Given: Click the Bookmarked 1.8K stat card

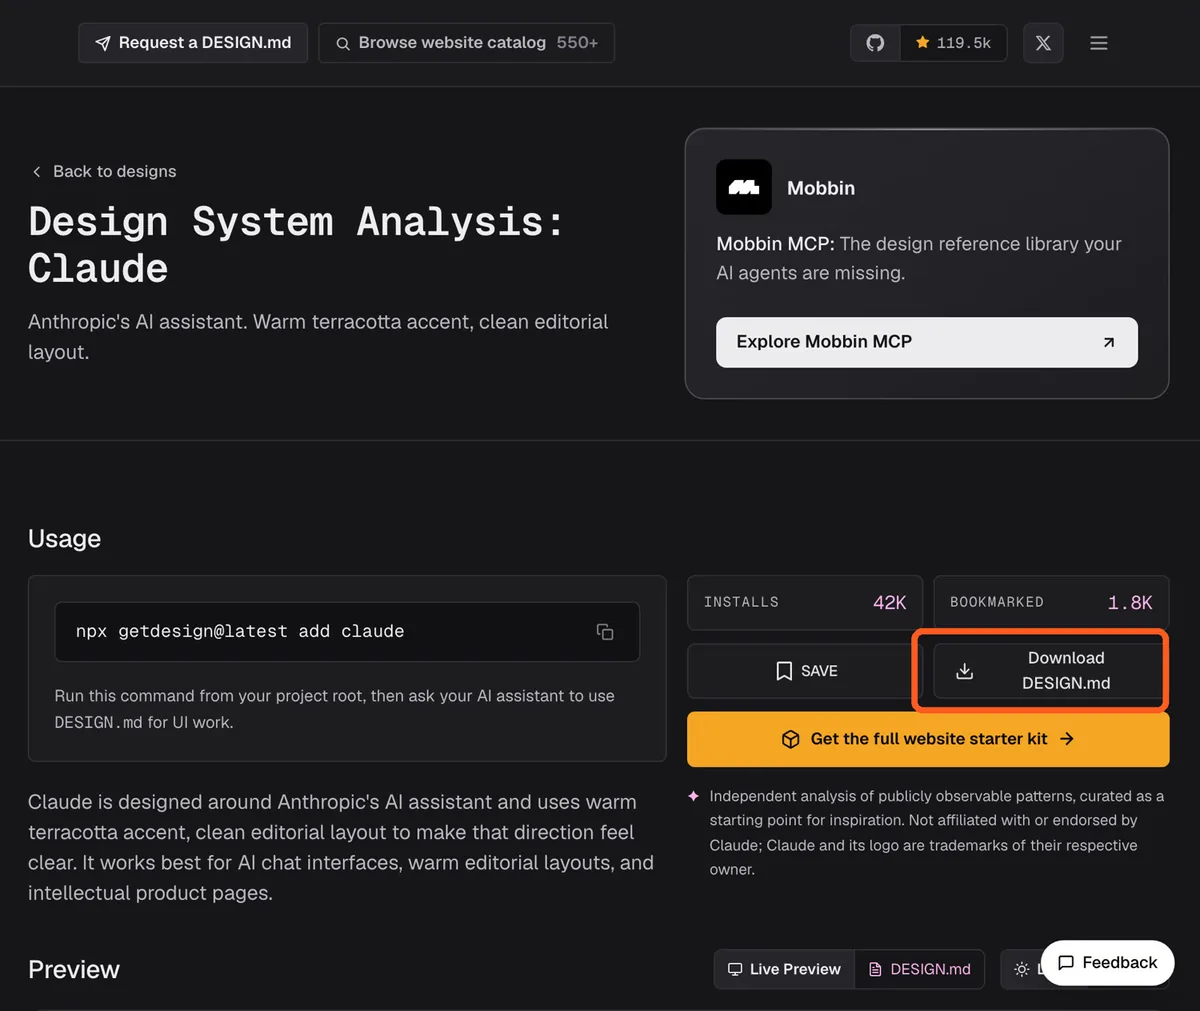Looking at the screenshot, I should tap(1051, 602).
